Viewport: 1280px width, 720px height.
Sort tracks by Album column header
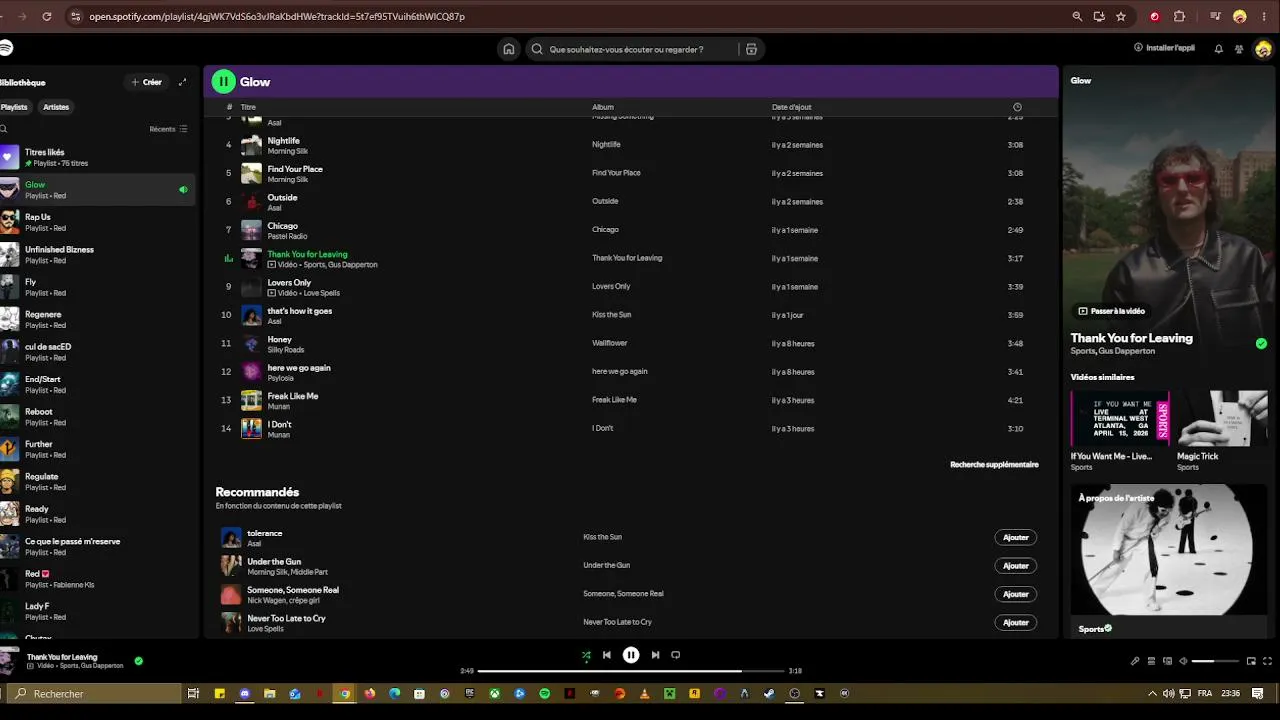(x=602, y=107)
